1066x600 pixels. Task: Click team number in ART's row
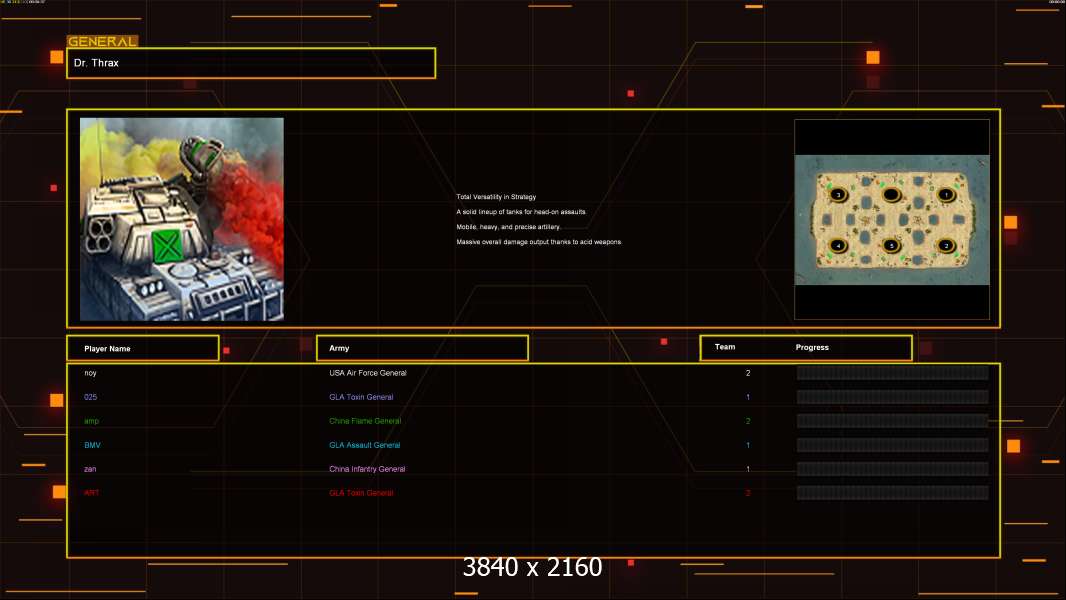[x=748, y=493]
